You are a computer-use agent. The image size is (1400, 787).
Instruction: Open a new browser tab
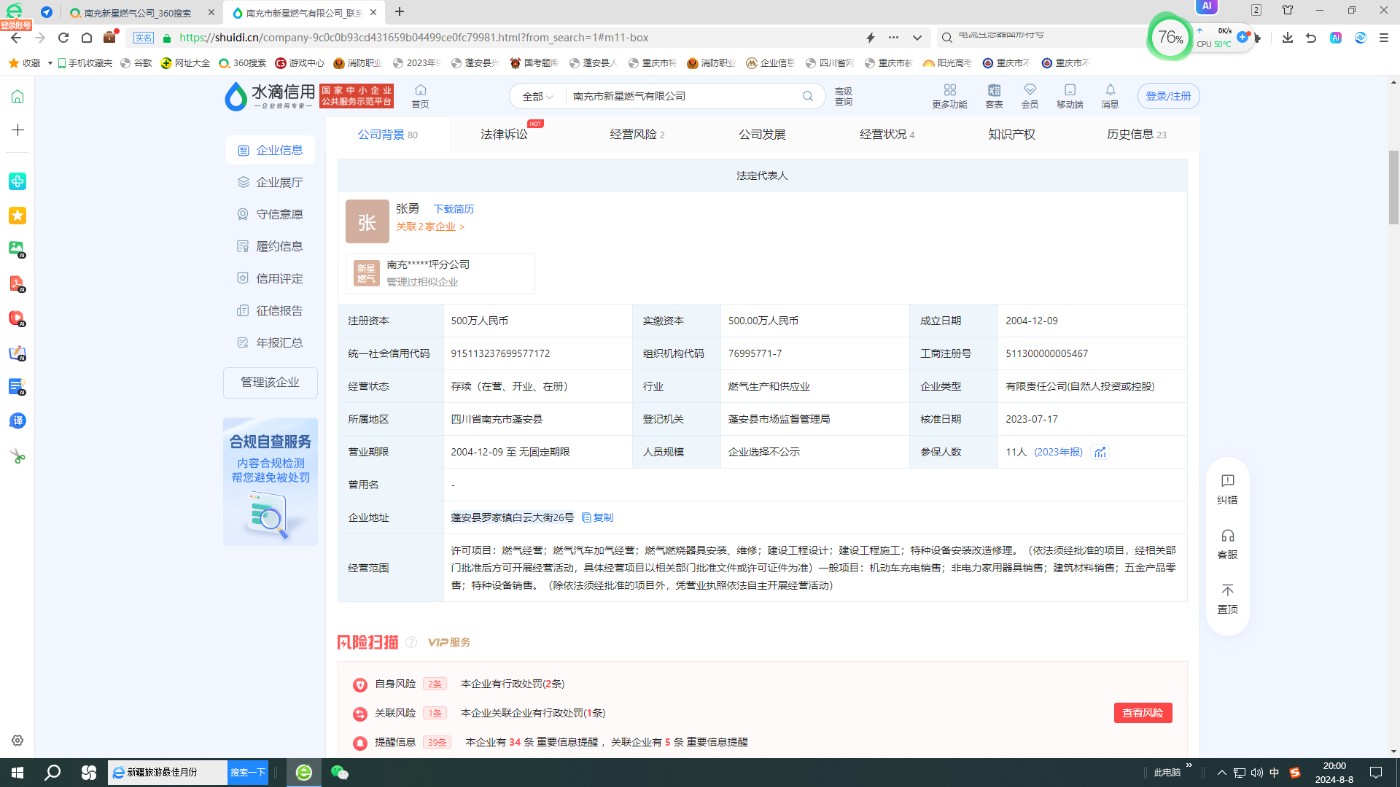pos(399,12)
